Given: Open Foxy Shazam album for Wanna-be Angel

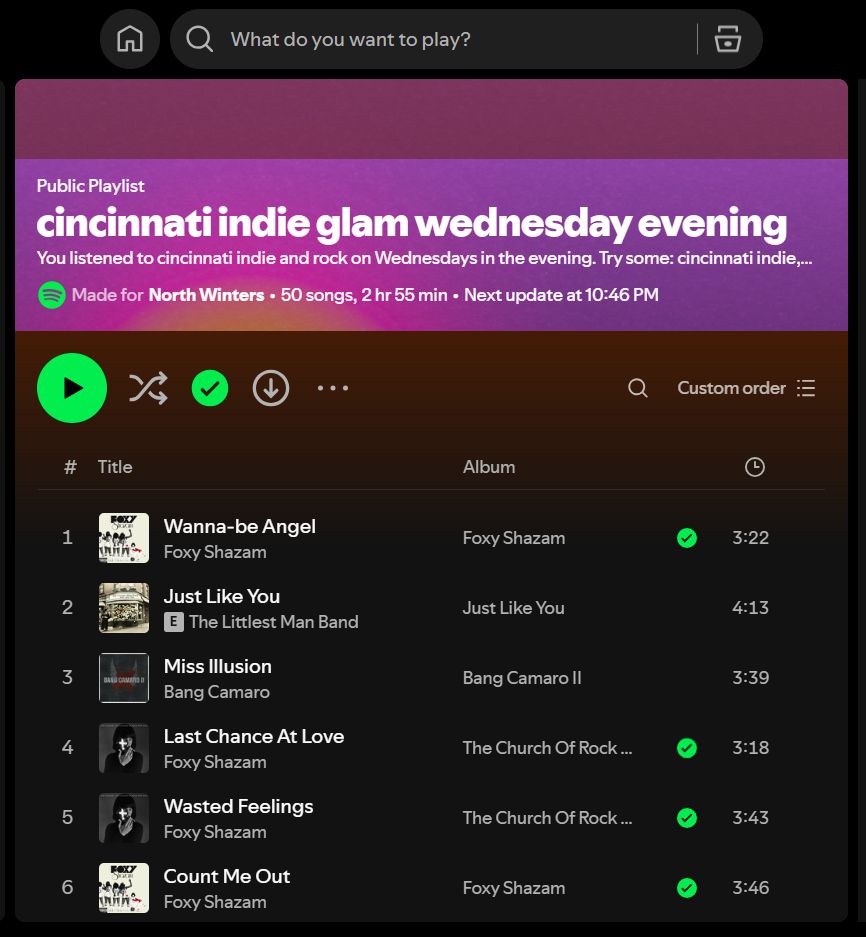Looking at the screenshot, I should tap(514, 538).
